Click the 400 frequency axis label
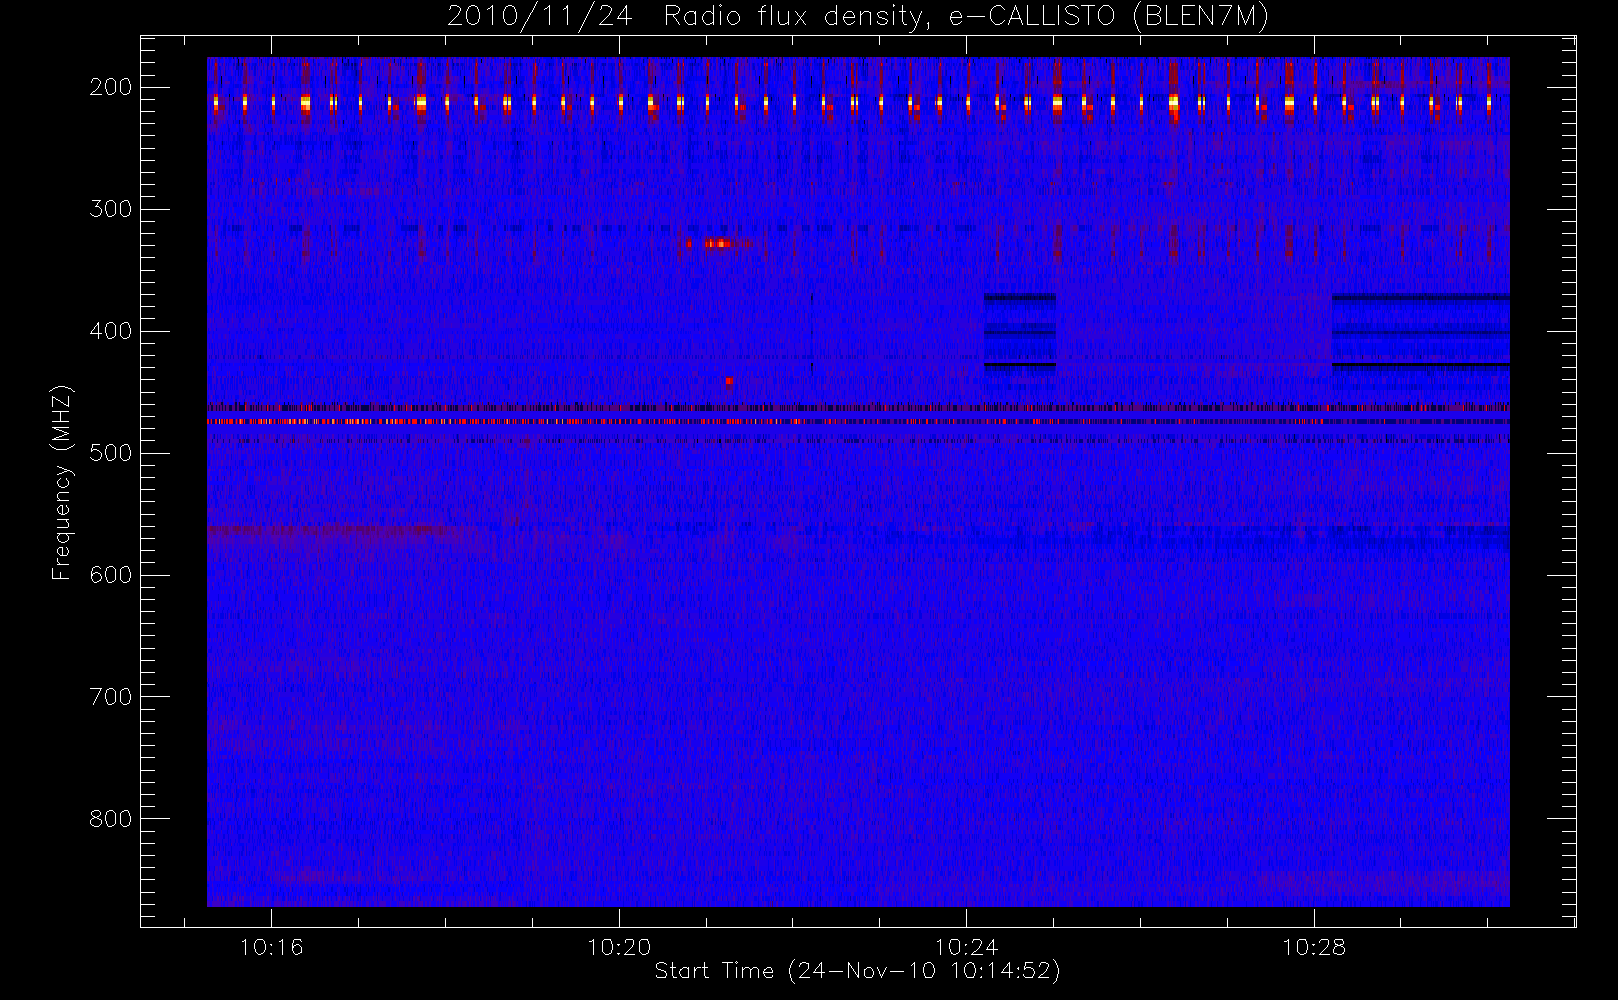Screen dimensions: 1618x1000 [110, 331]
